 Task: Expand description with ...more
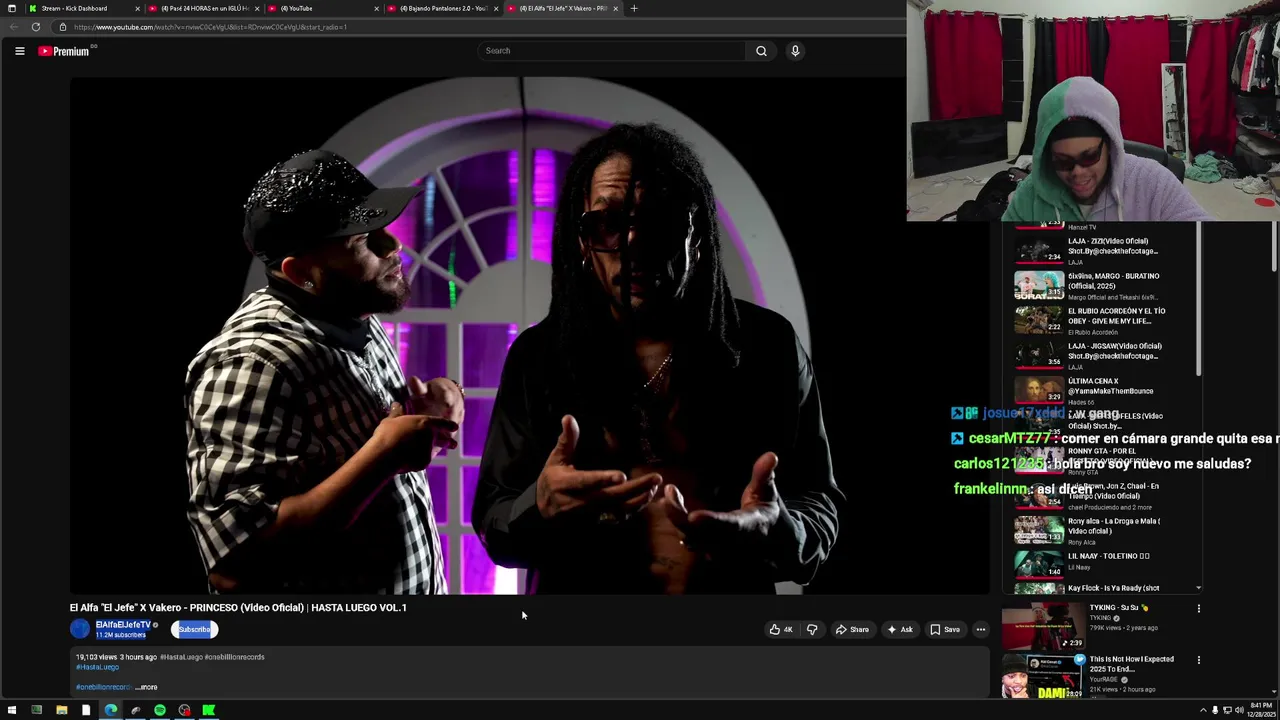coord(146,687)
